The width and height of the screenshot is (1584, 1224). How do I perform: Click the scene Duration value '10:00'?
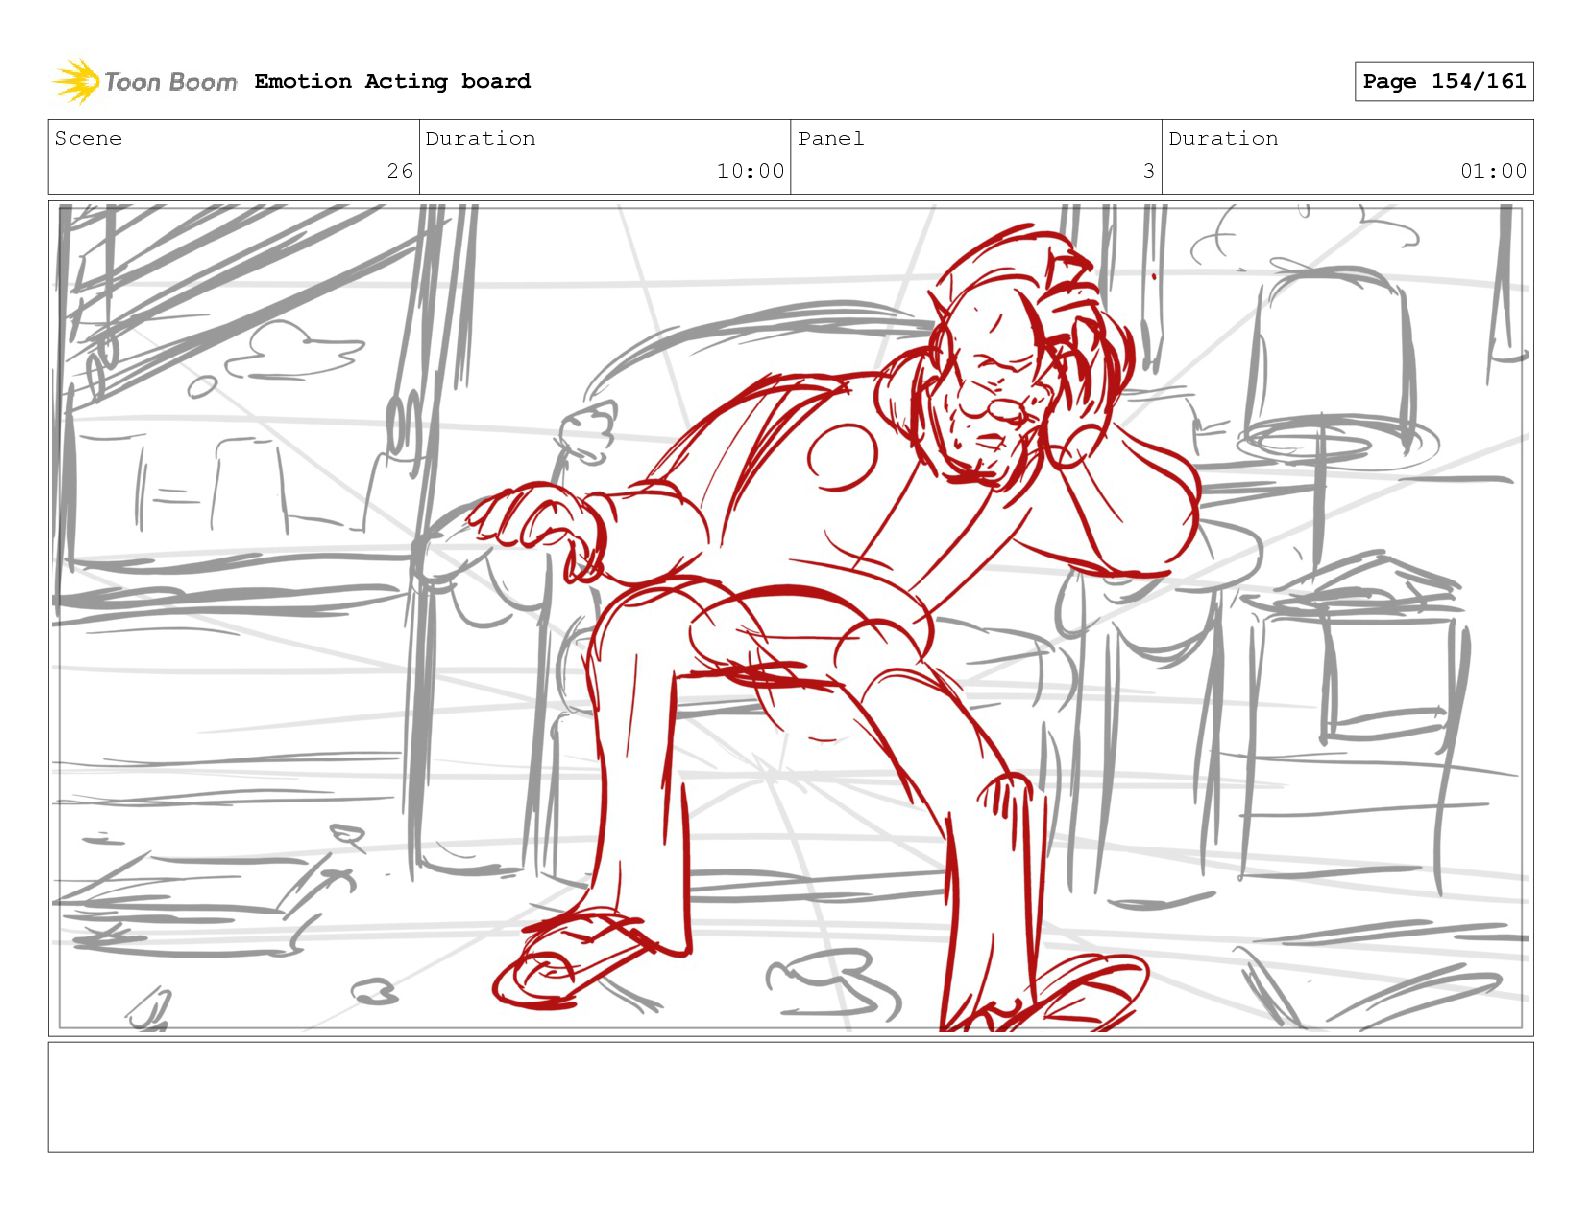[750, 171]
